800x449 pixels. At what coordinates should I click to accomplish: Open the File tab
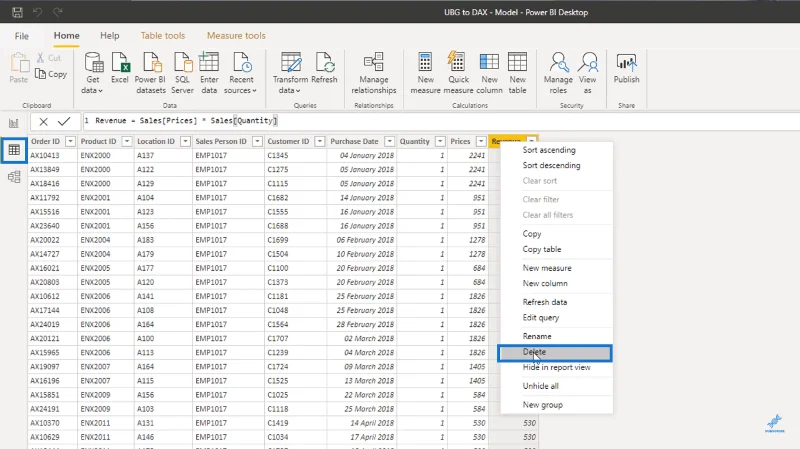[21, 36]
